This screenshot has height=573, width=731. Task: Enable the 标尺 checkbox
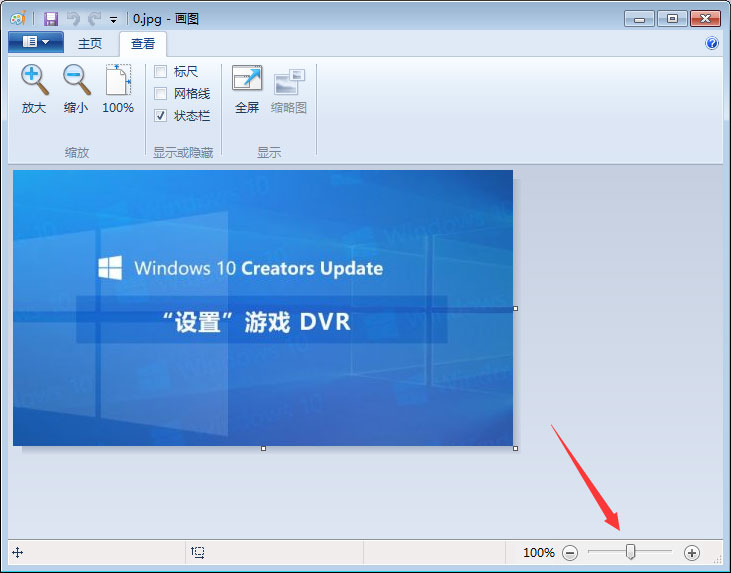click(160, 72)
